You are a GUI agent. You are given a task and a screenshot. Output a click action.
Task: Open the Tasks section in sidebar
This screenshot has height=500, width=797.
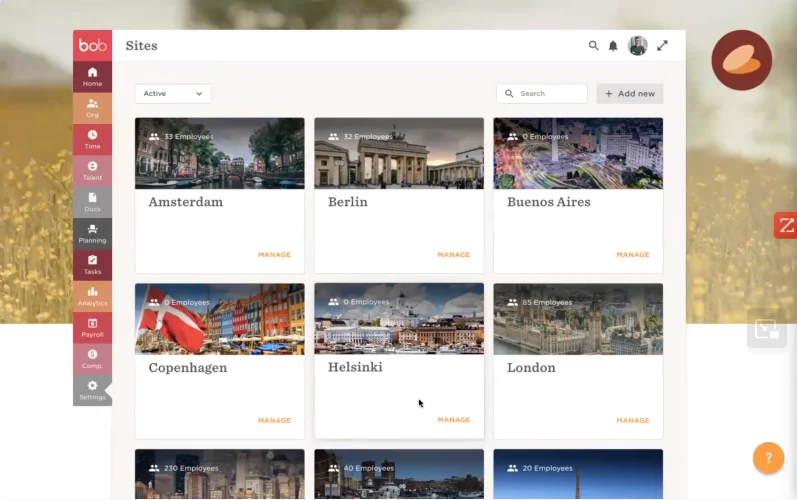pyautogui.click(x=93, y=265)
